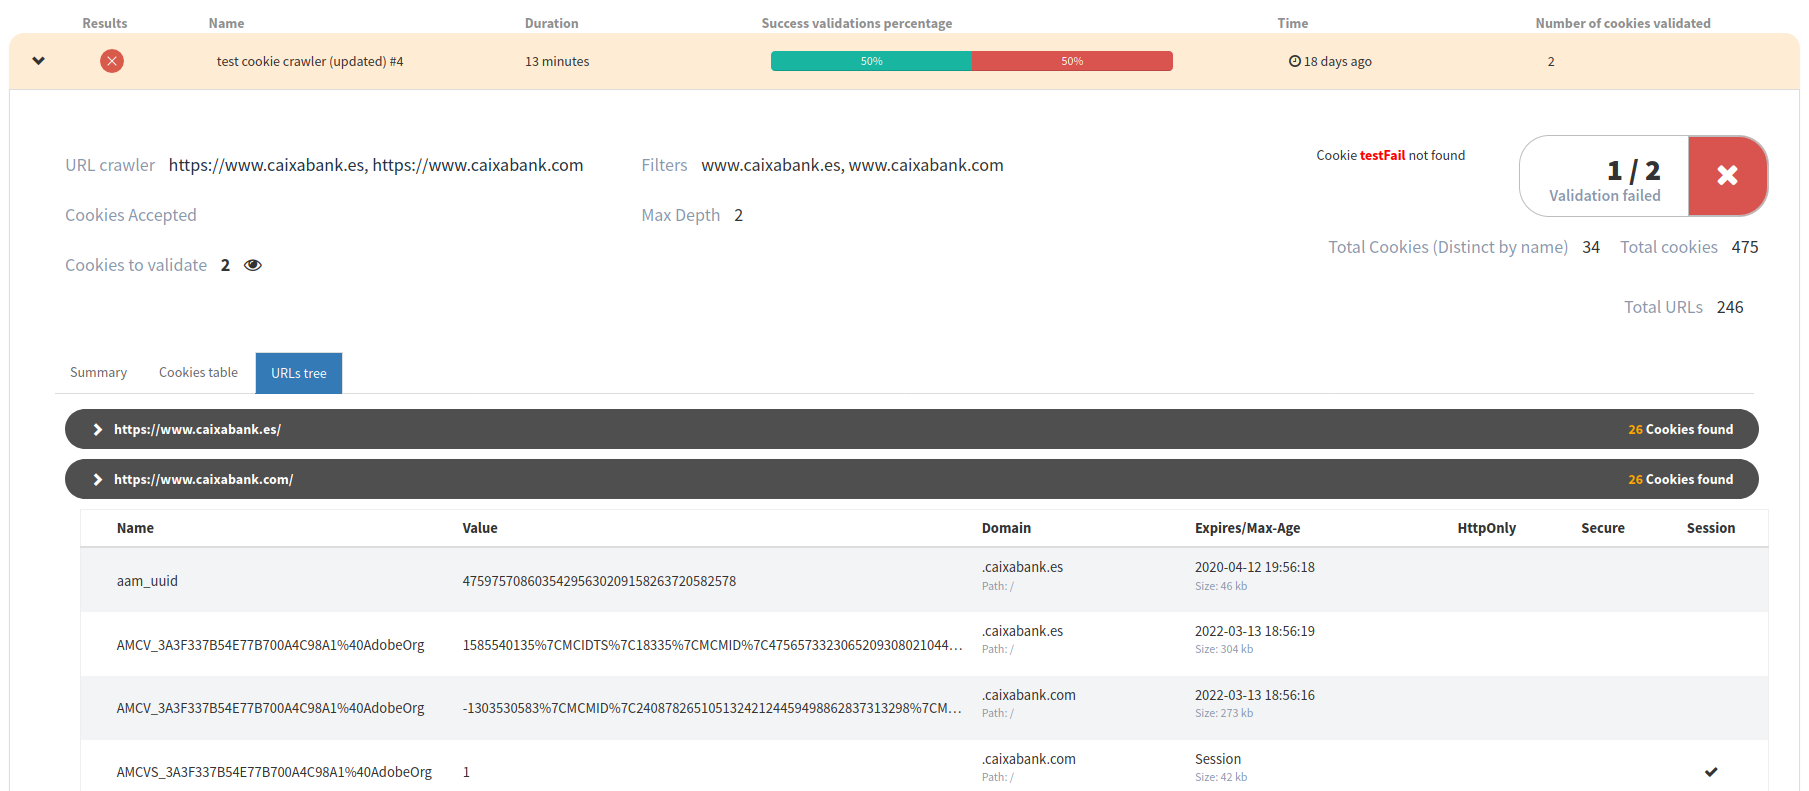Viewport: 1809px width, 791px height.
Task: Click the Total URLs value 246
Action: tap(1730, 307)
